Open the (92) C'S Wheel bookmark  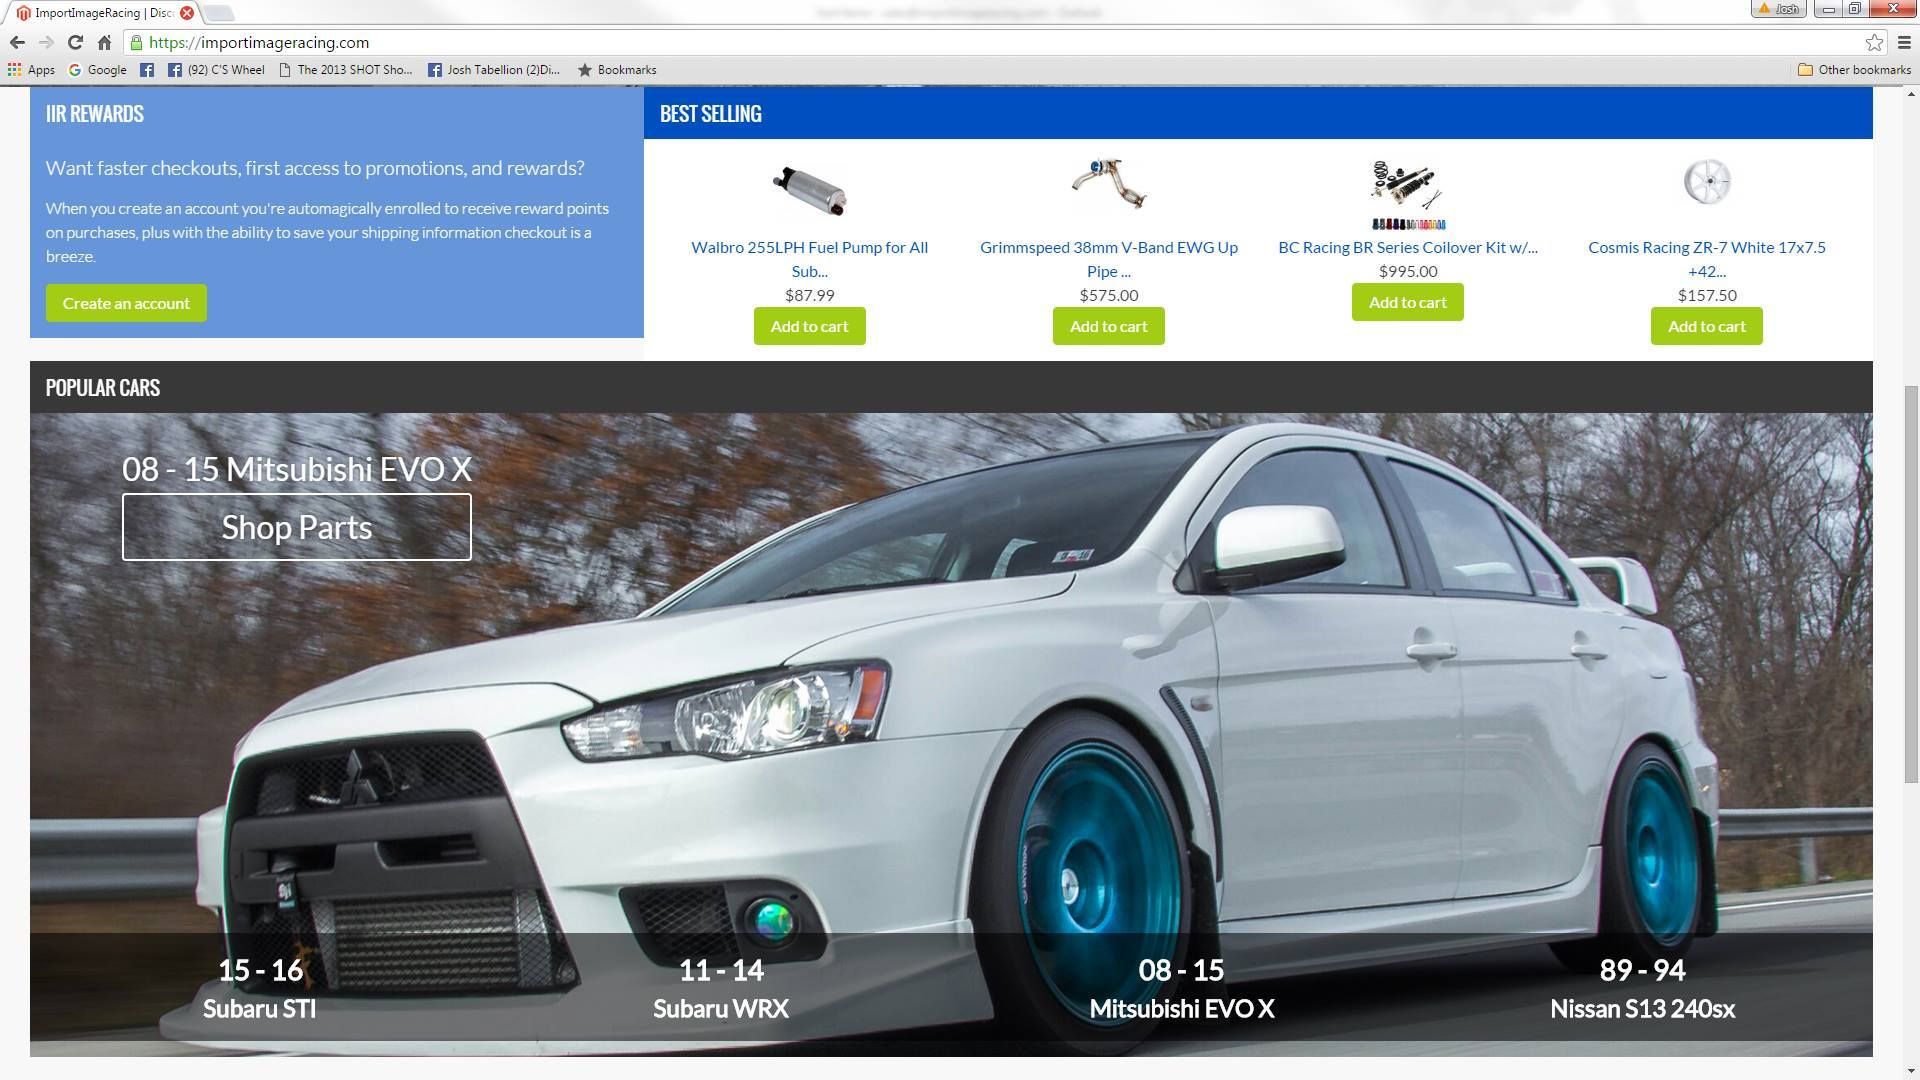click(216, 70)
